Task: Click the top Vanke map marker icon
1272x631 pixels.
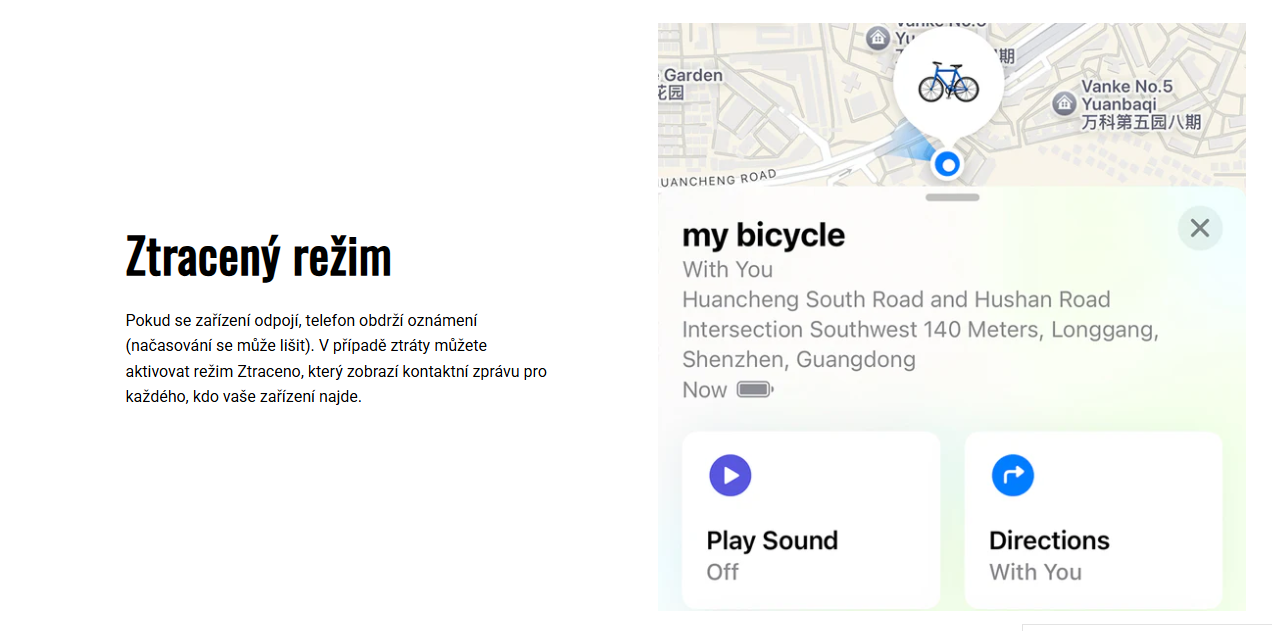Action: (878, 39)
